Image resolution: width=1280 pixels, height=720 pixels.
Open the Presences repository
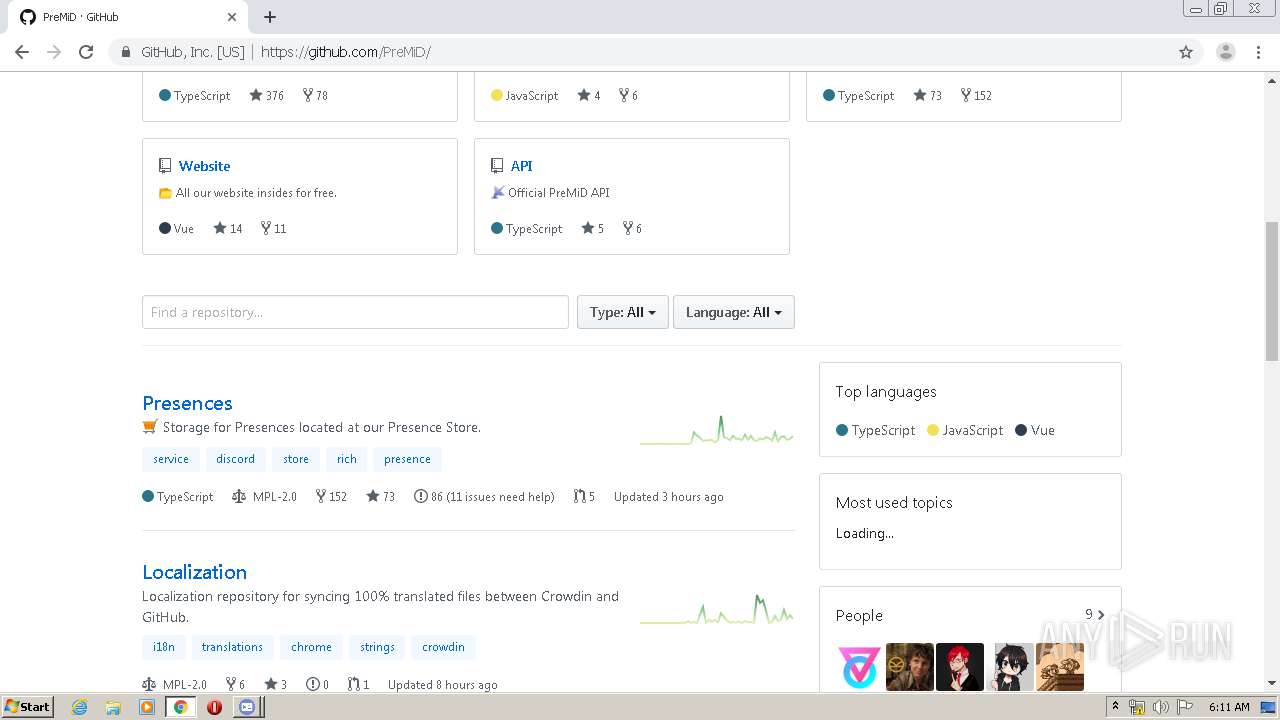187,403
